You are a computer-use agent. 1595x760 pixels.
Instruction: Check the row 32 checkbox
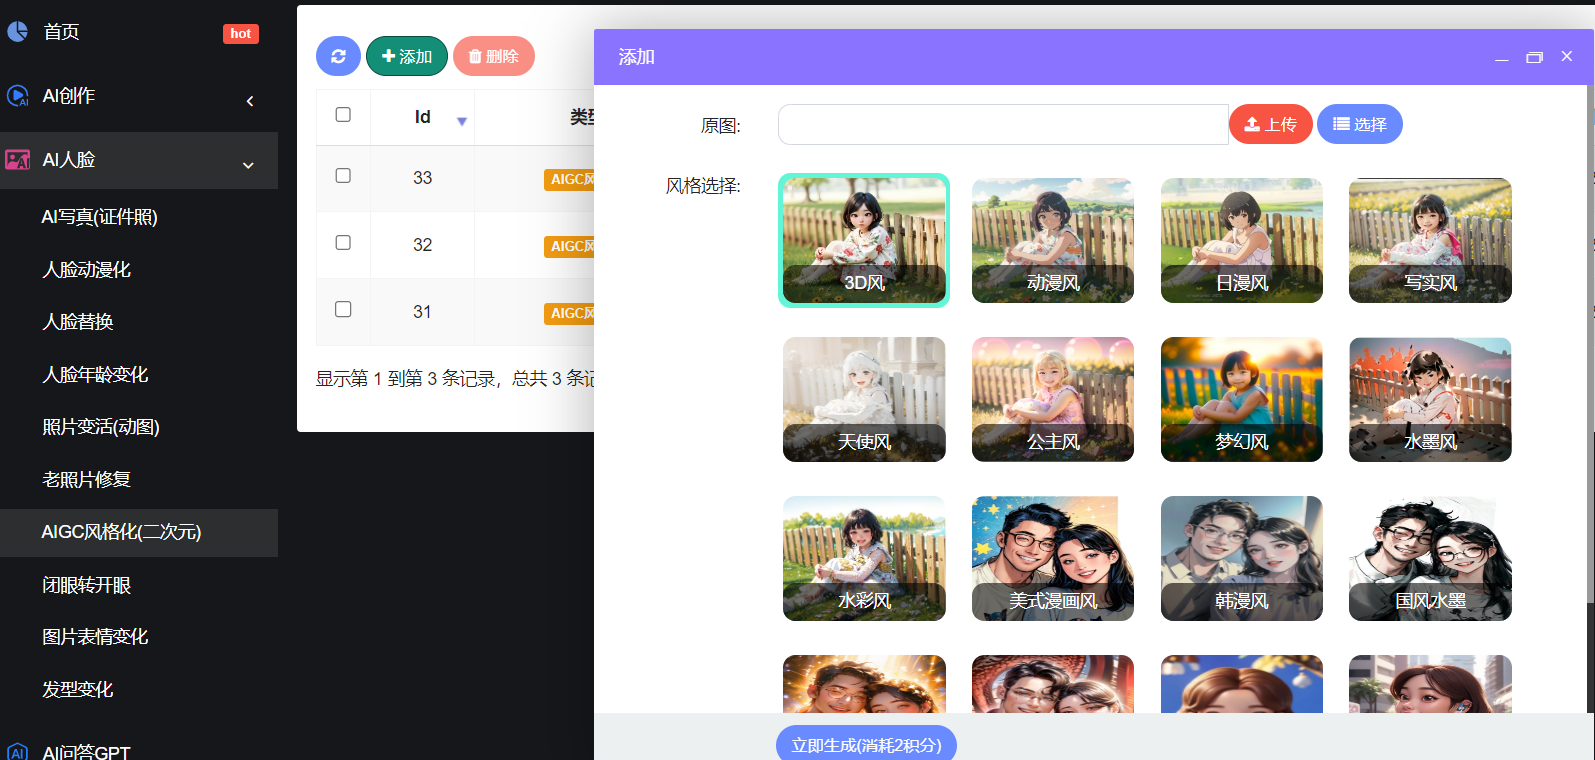pyautogui.click(x=343, y=242)
